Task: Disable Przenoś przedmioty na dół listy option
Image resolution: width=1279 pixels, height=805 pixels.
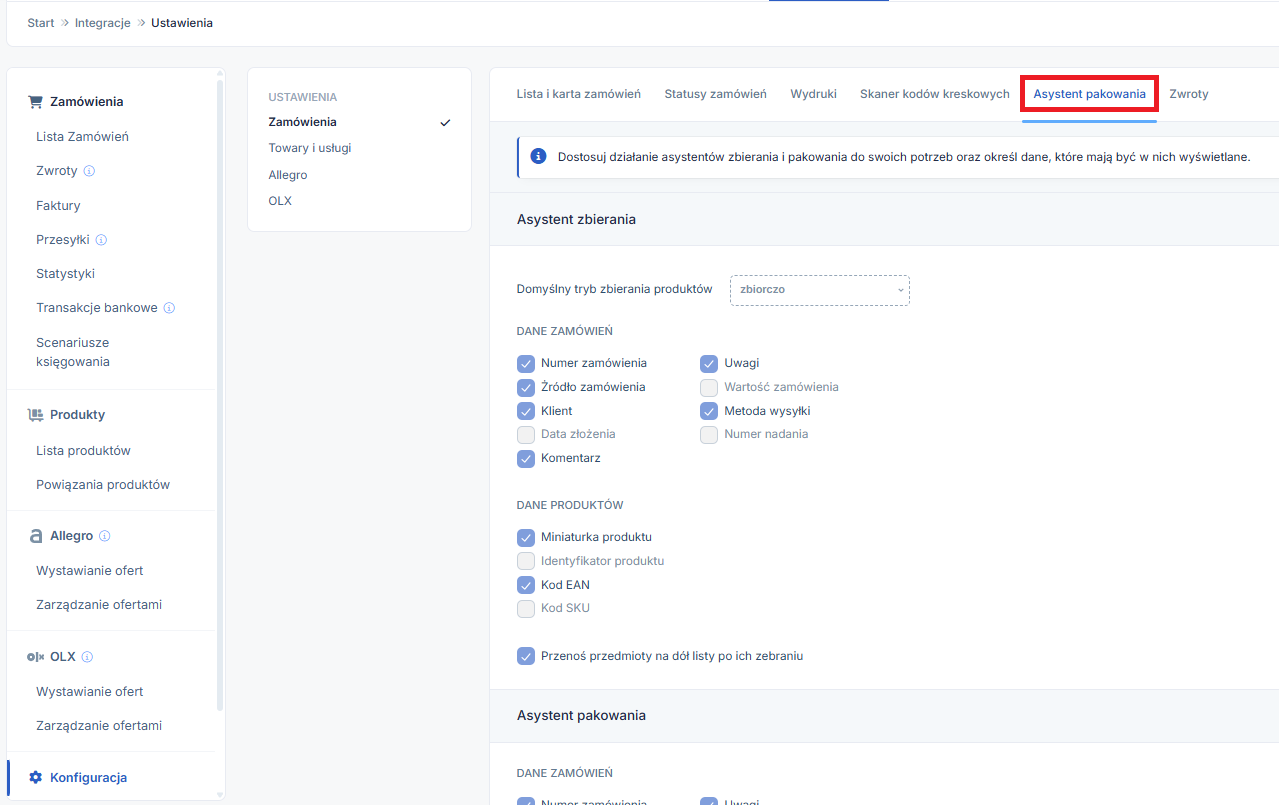Action: (526, 656)
